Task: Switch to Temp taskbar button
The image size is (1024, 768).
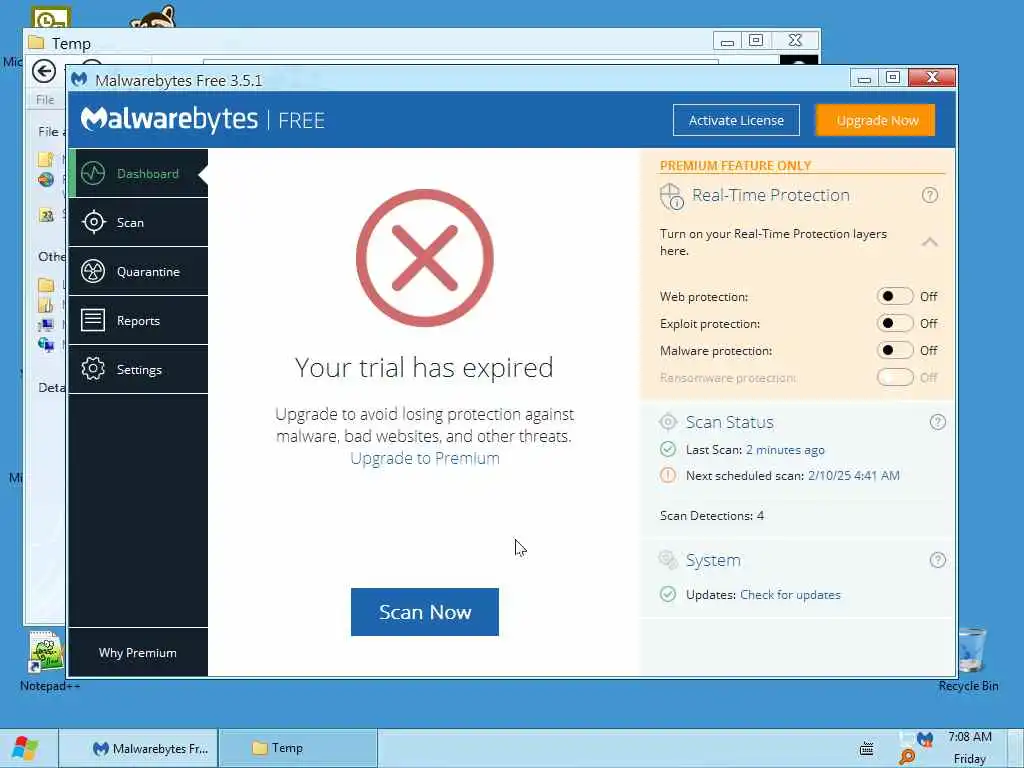Action: [298, 748]
